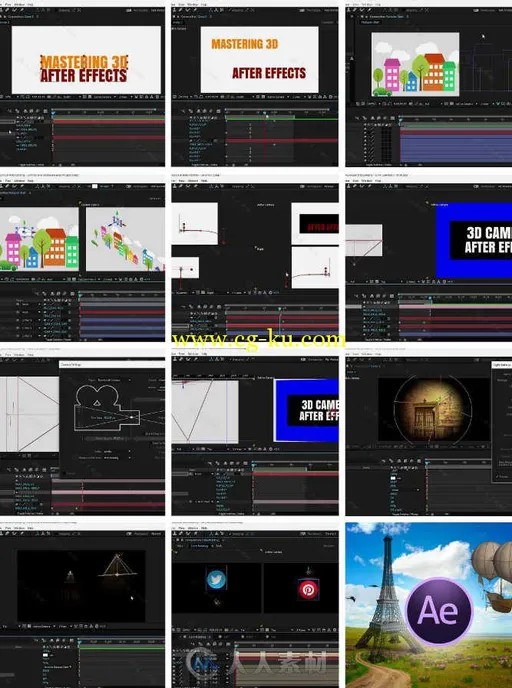The height and width of the screenshot is (688, 512).
Task: Click the timeline playhead in the overlapping title screenshot
Action: click(x=53, y=113)
